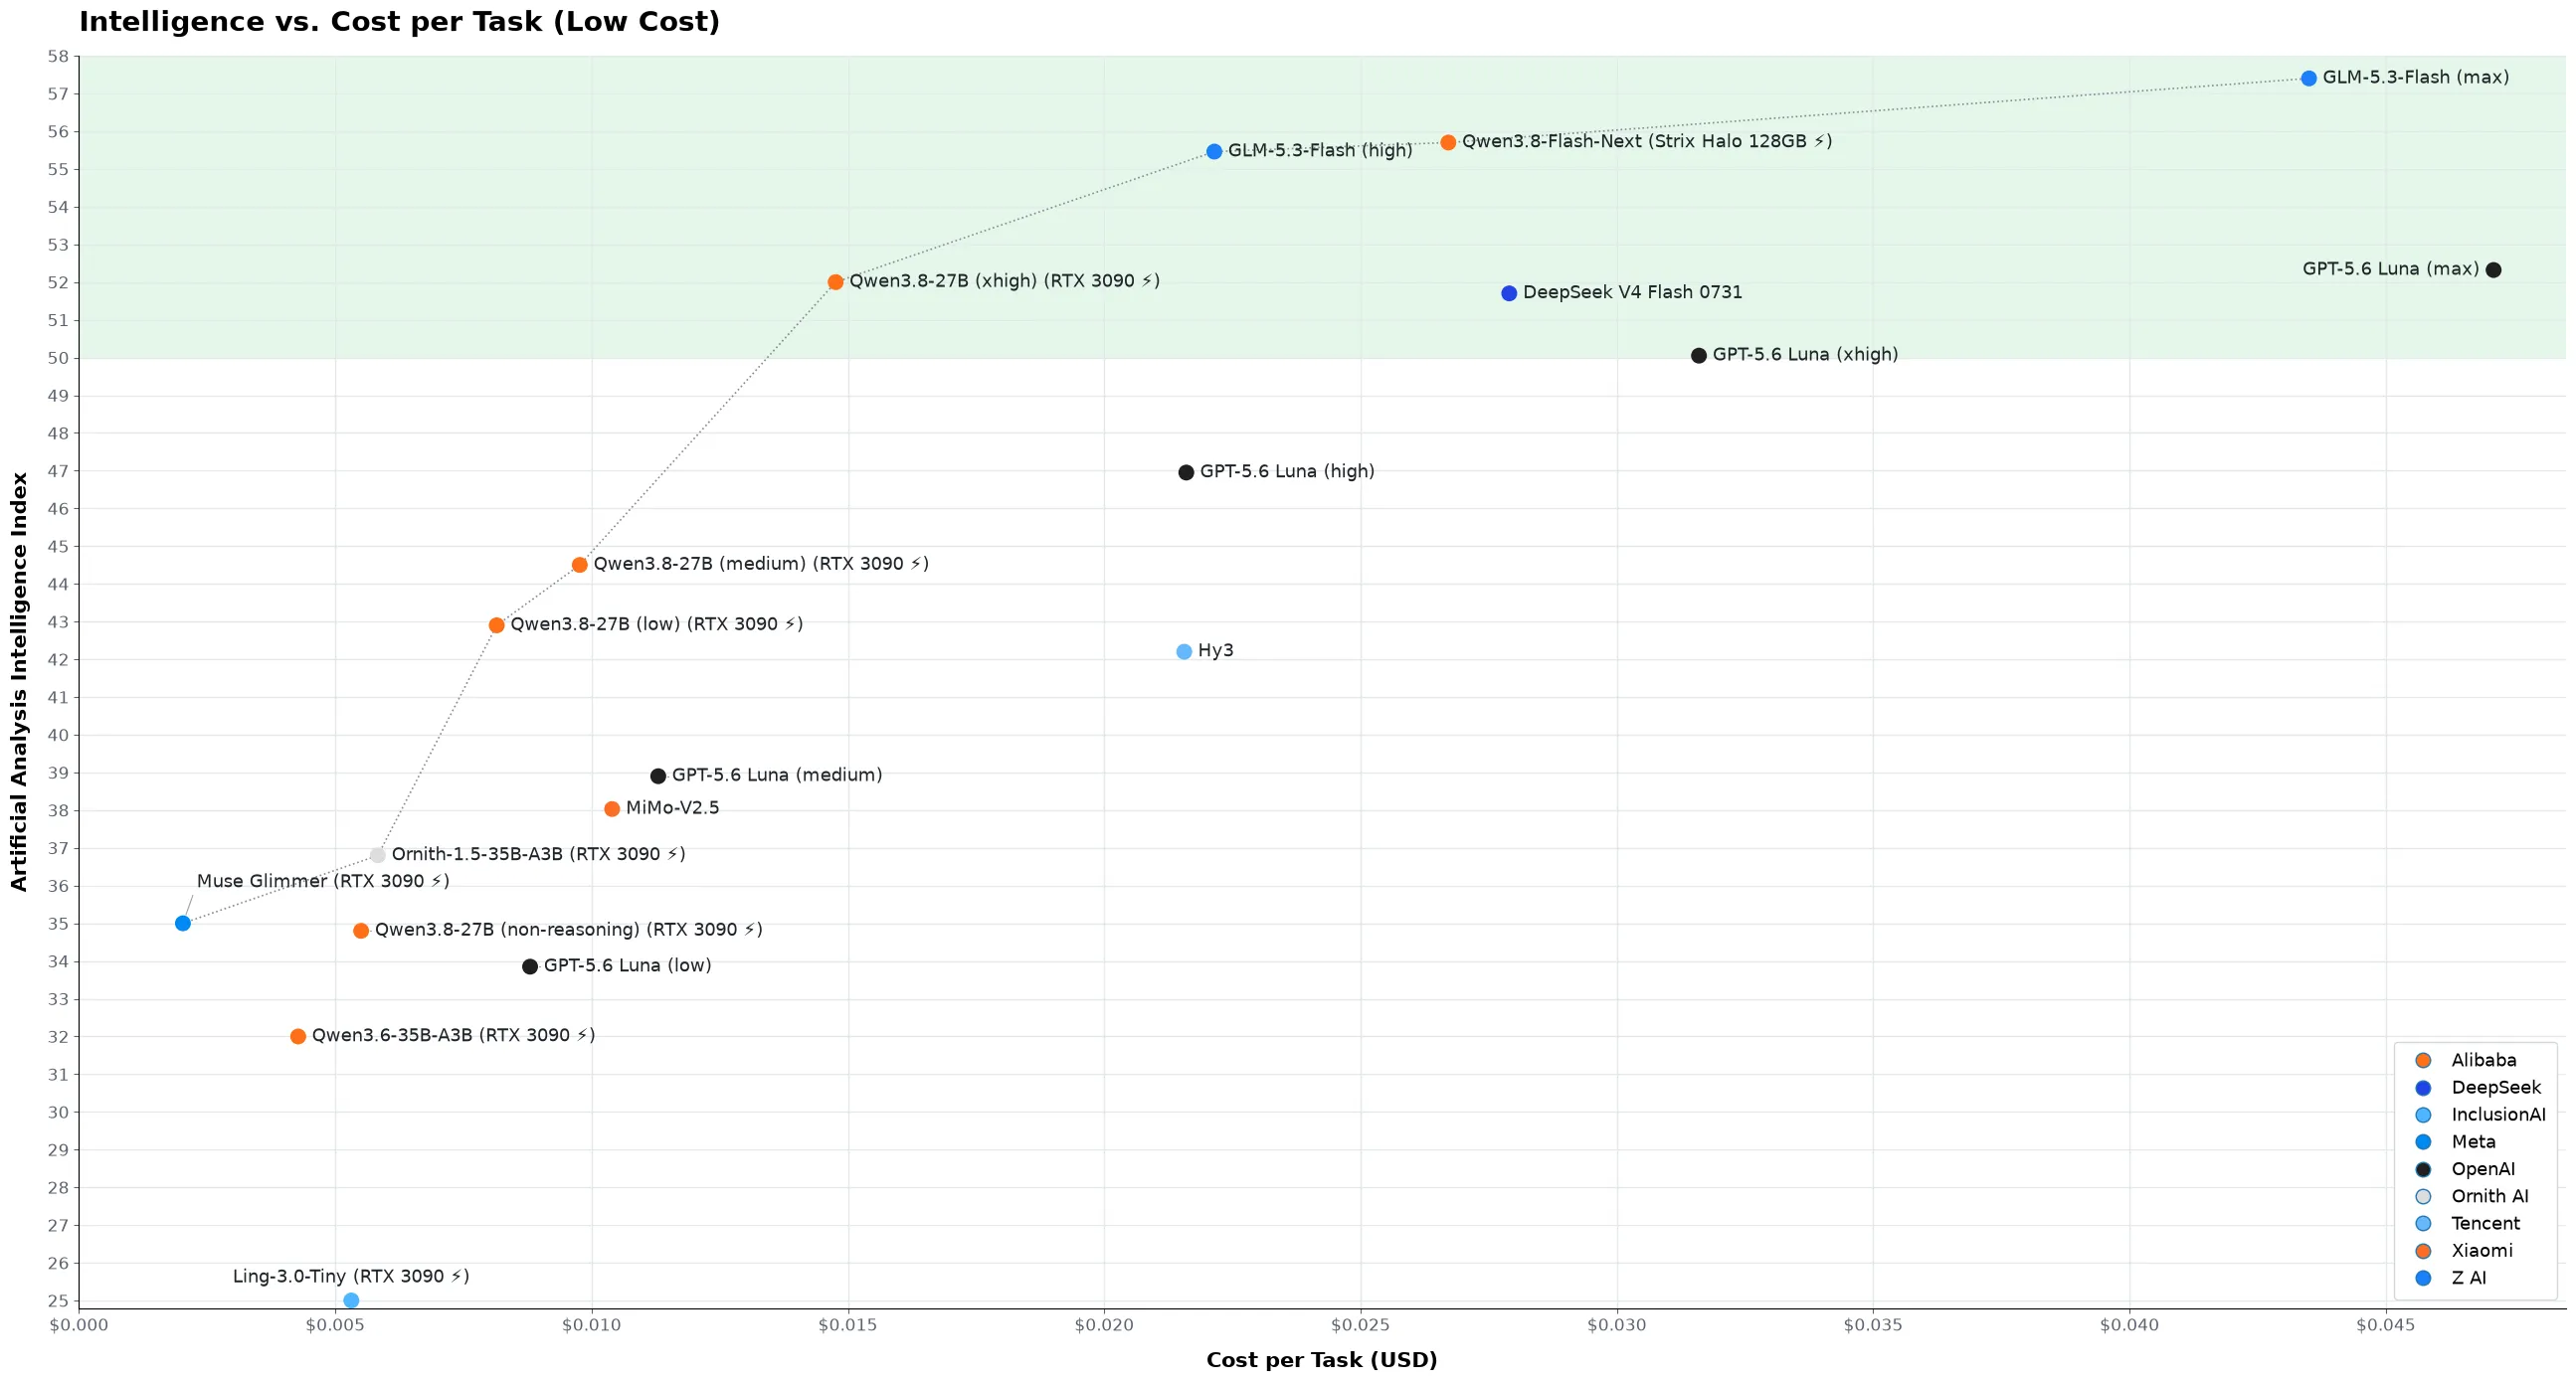Click the Qwen3.8-27B (low) data point
The image size is (2576, 1382).
(x=496, y=625)
